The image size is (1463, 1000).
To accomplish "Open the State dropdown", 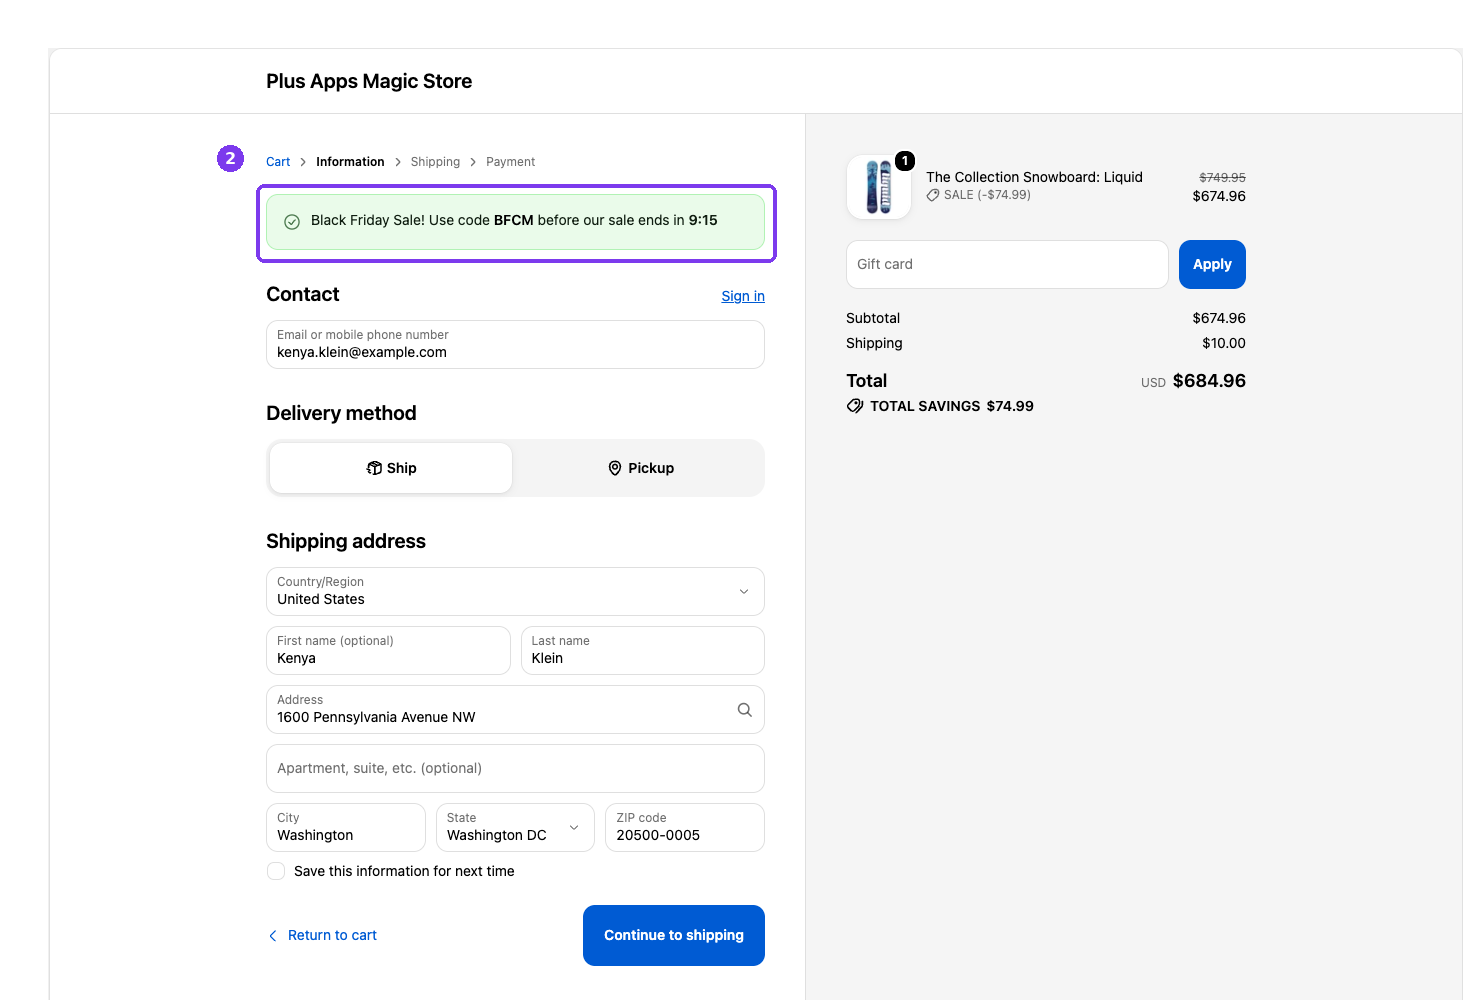I will click(515, 827).
